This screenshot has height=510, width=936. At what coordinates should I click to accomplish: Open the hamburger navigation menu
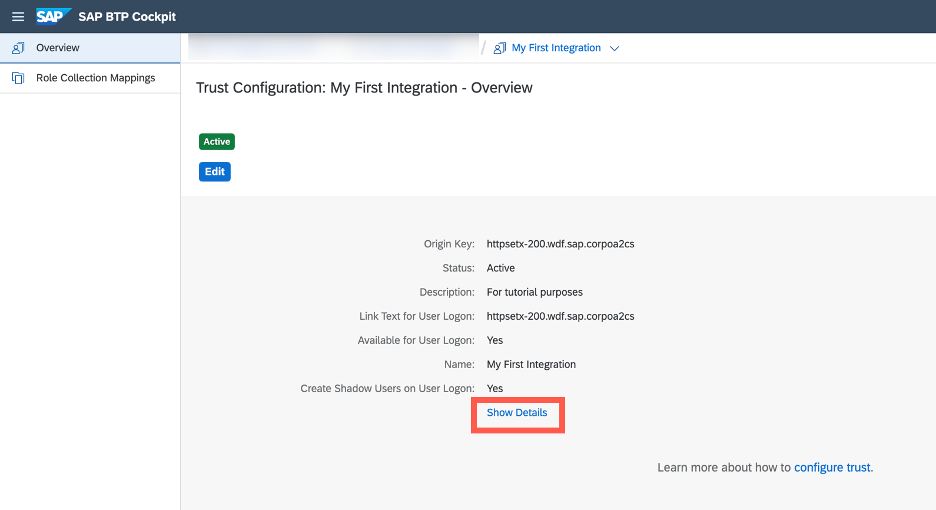point(18,17)
